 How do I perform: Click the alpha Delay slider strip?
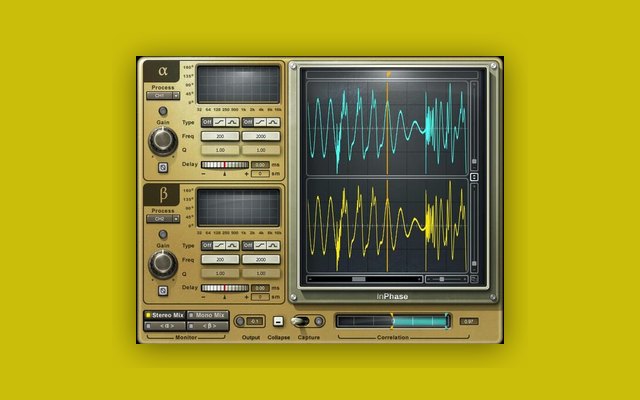coord(225,164)
